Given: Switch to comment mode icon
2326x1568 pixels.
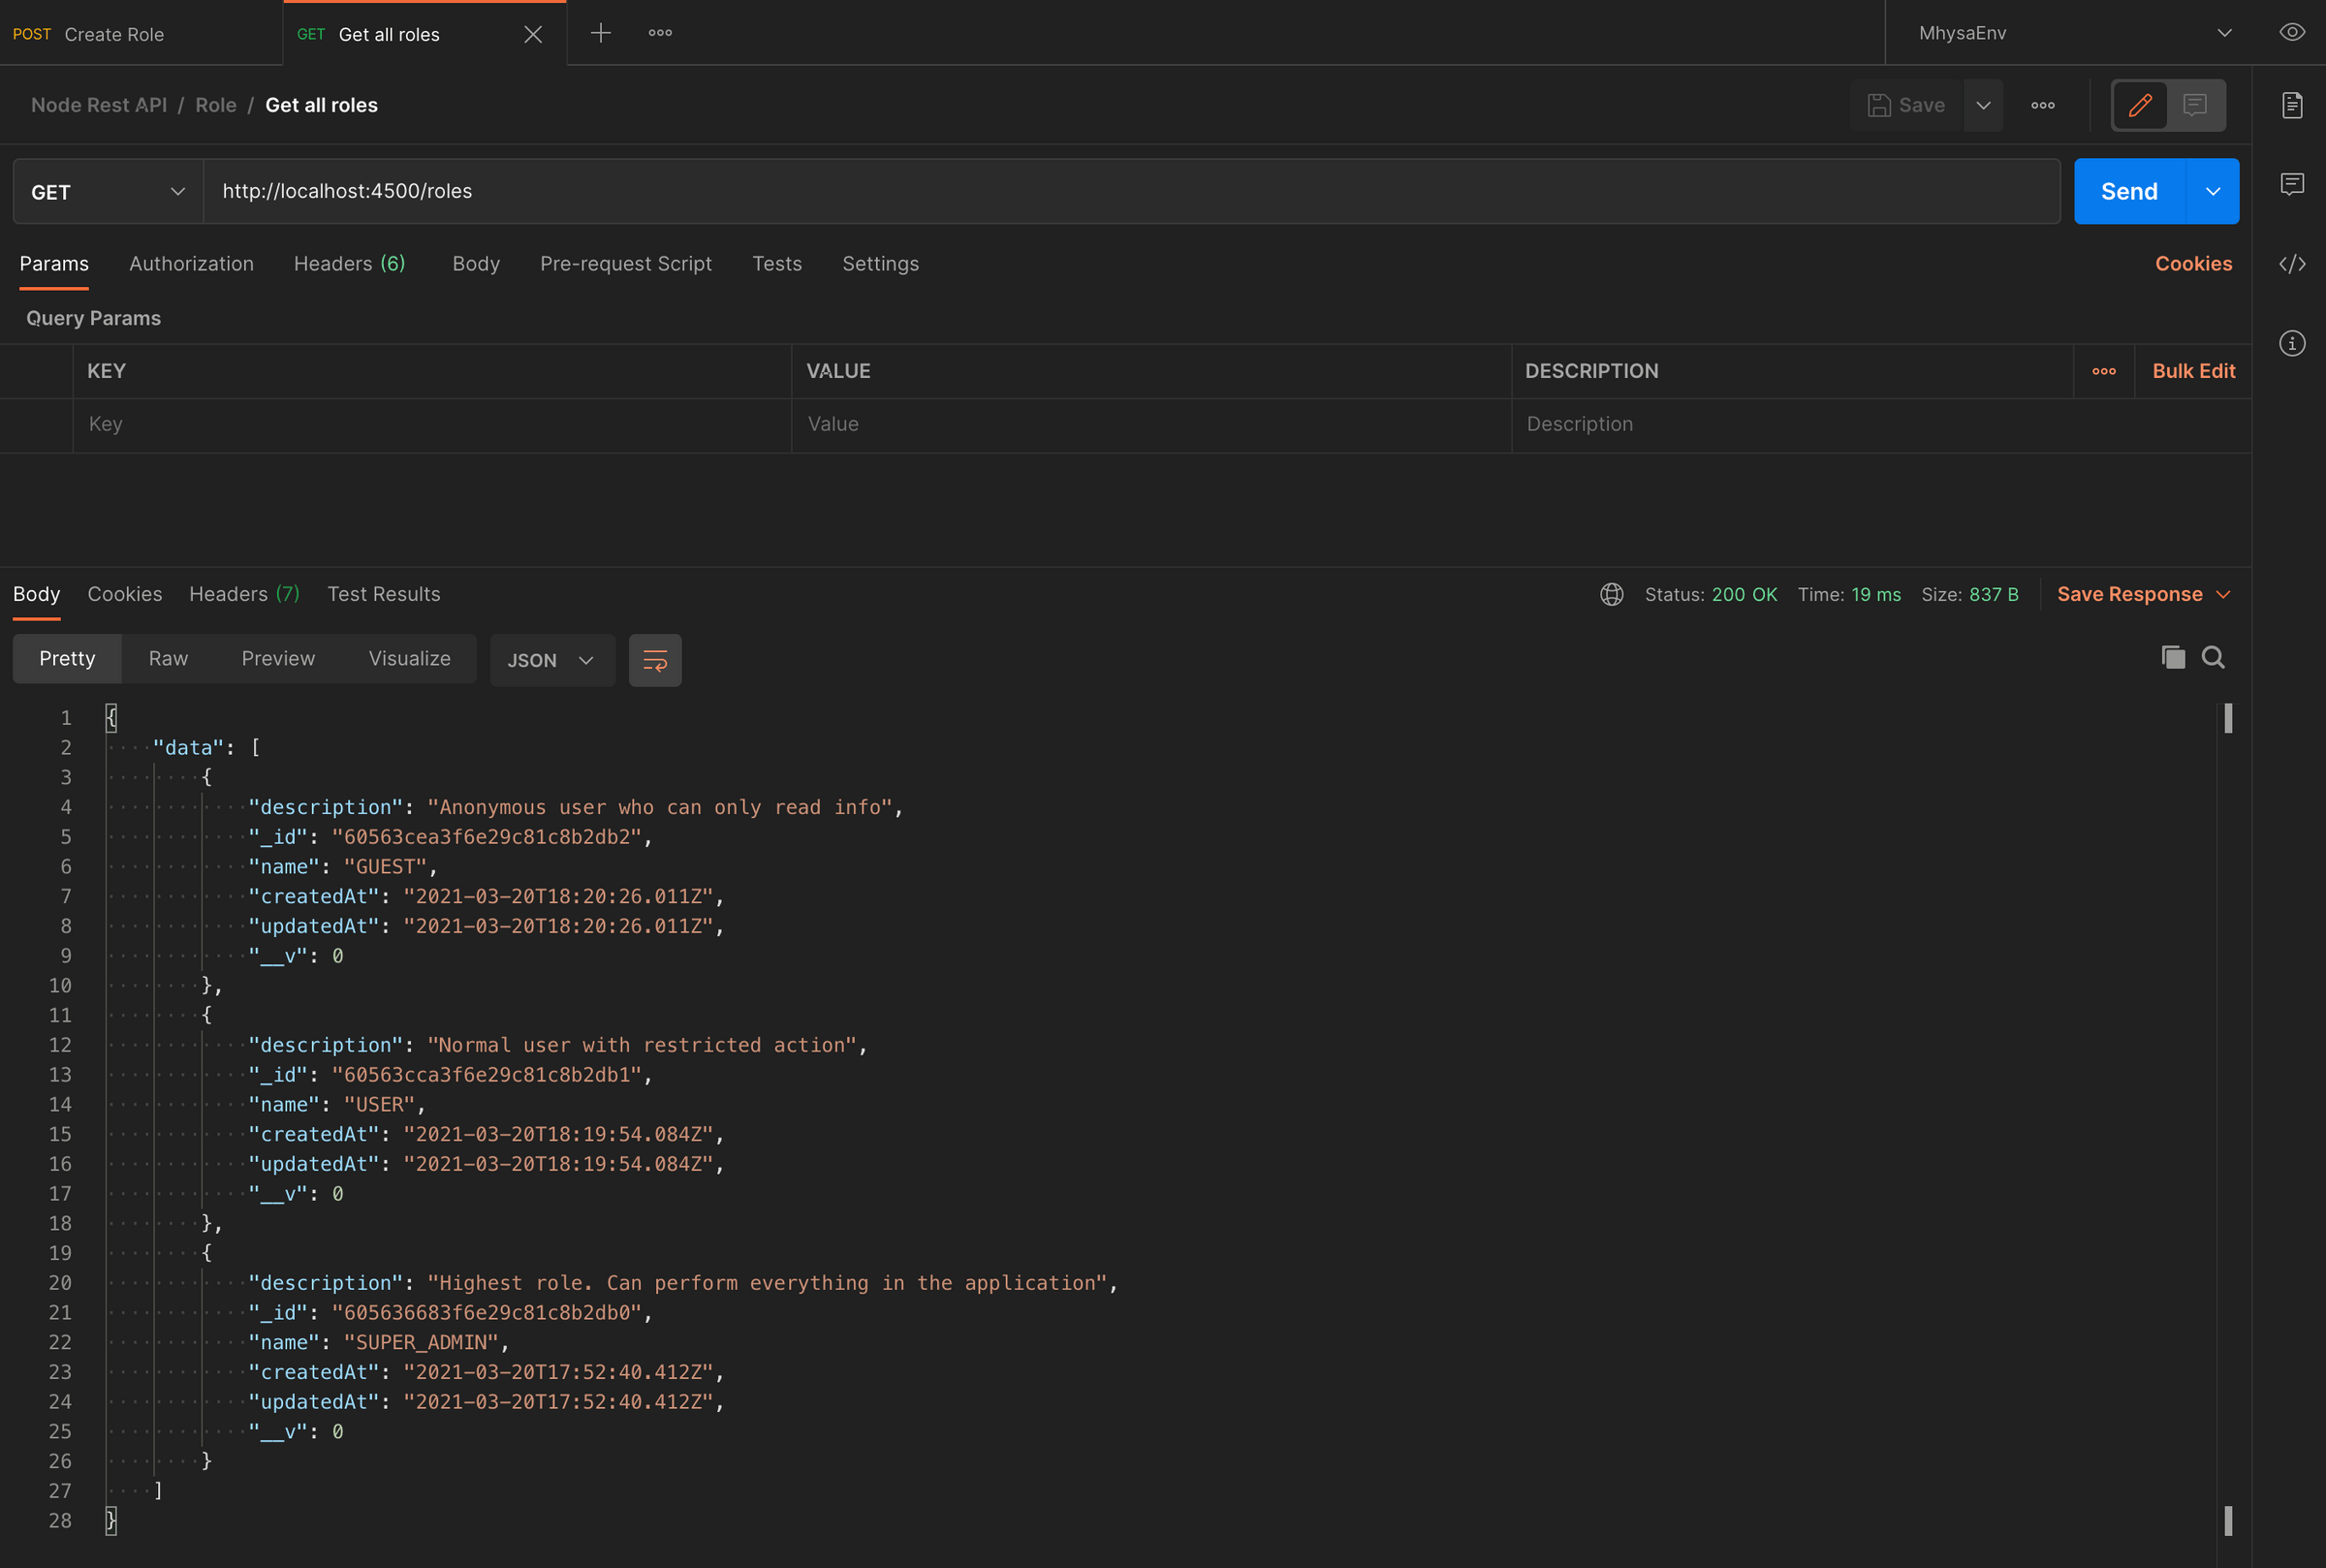Looking at the screenshot, I should pyautogui.click(x=2195, y=105).
